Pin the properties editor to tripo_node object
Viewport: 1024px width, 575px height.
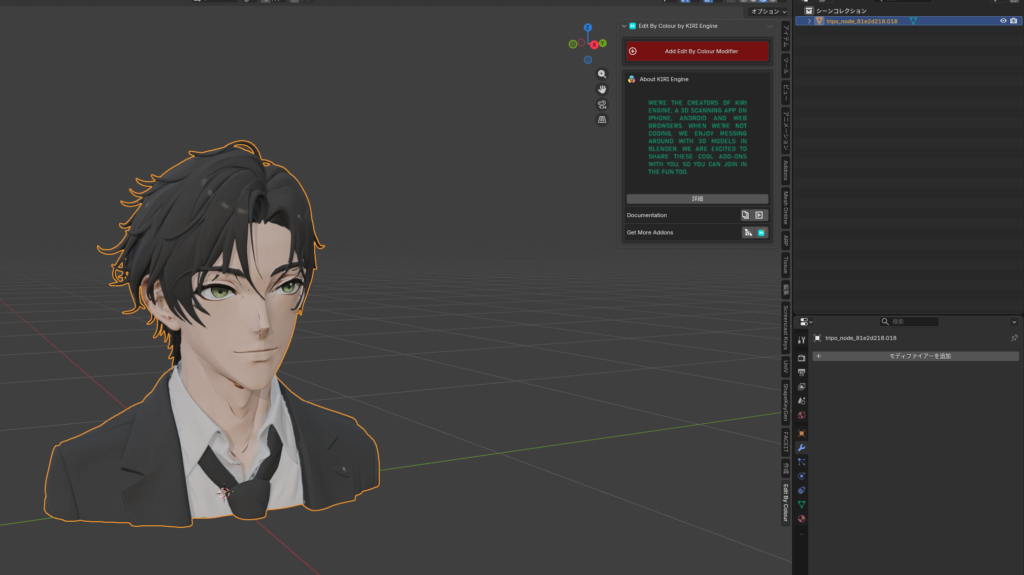tap(1014, 338)
